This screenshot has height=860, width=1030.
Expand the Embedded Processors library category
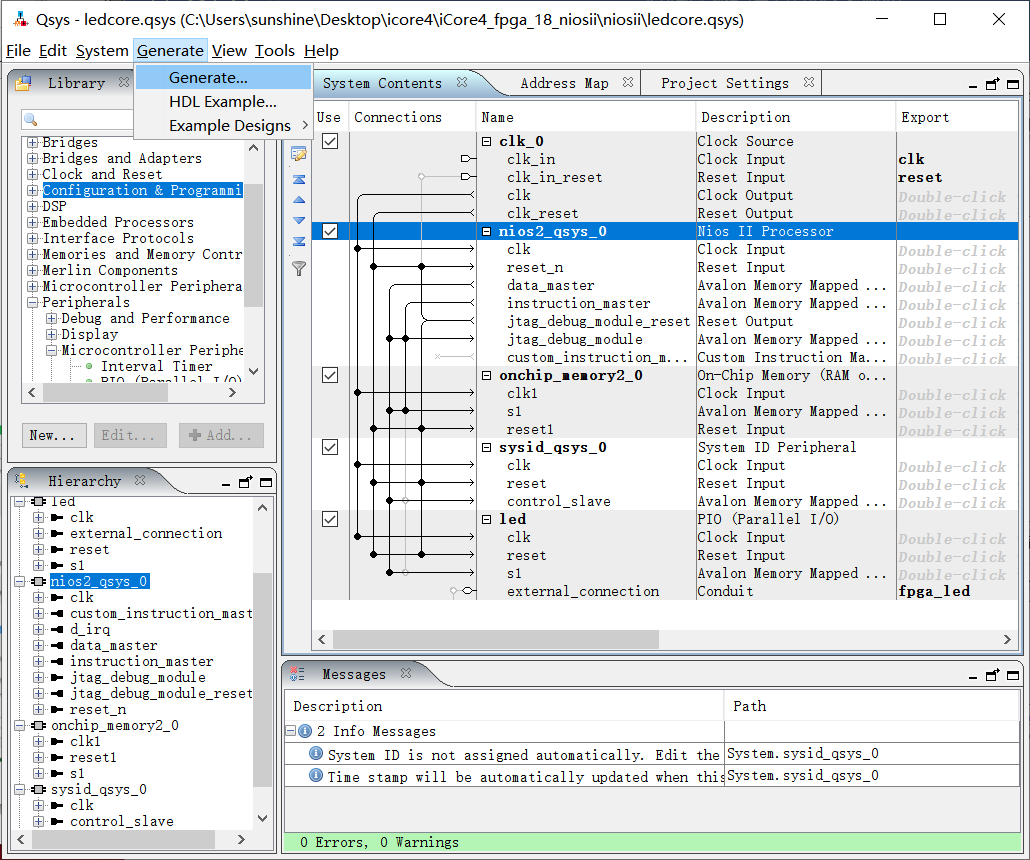click(x=33, y=222)
